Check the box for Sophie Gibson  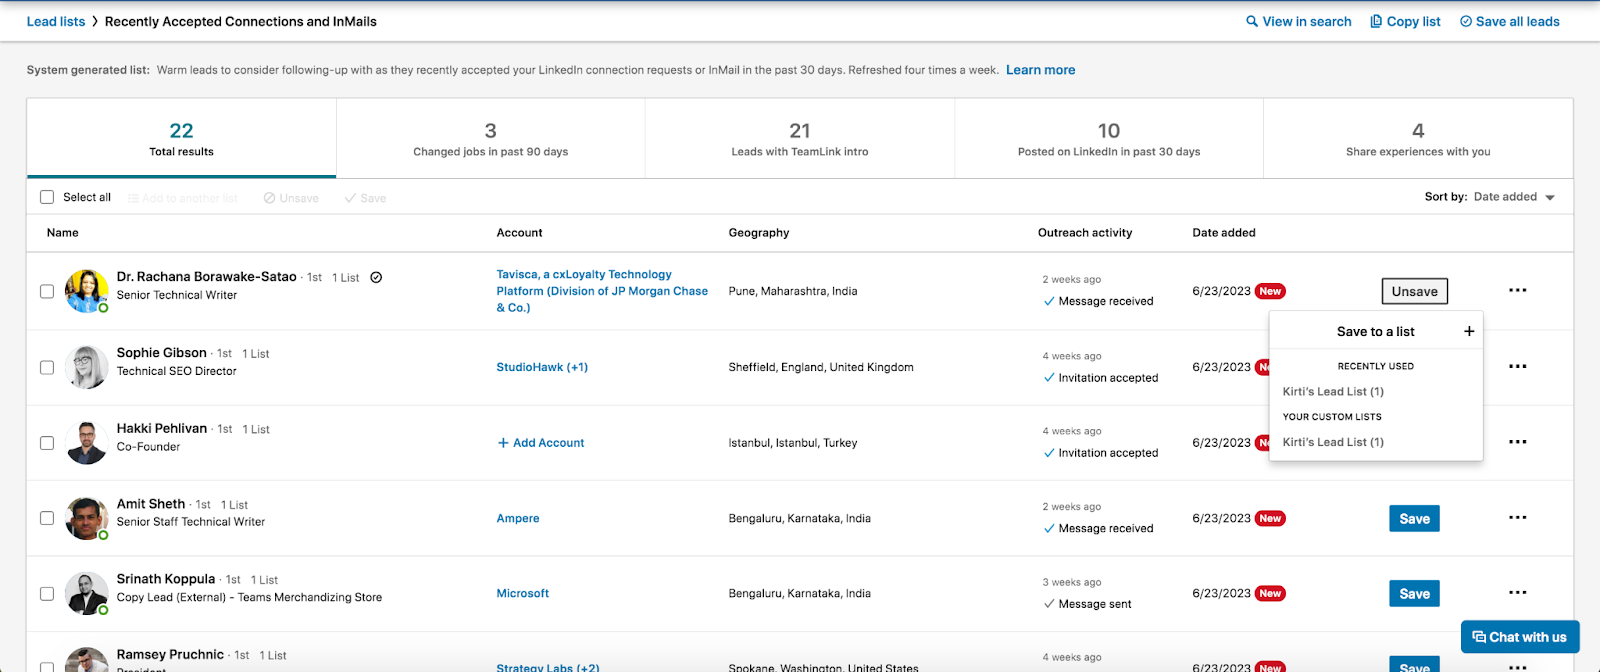(x=47, y=367)
